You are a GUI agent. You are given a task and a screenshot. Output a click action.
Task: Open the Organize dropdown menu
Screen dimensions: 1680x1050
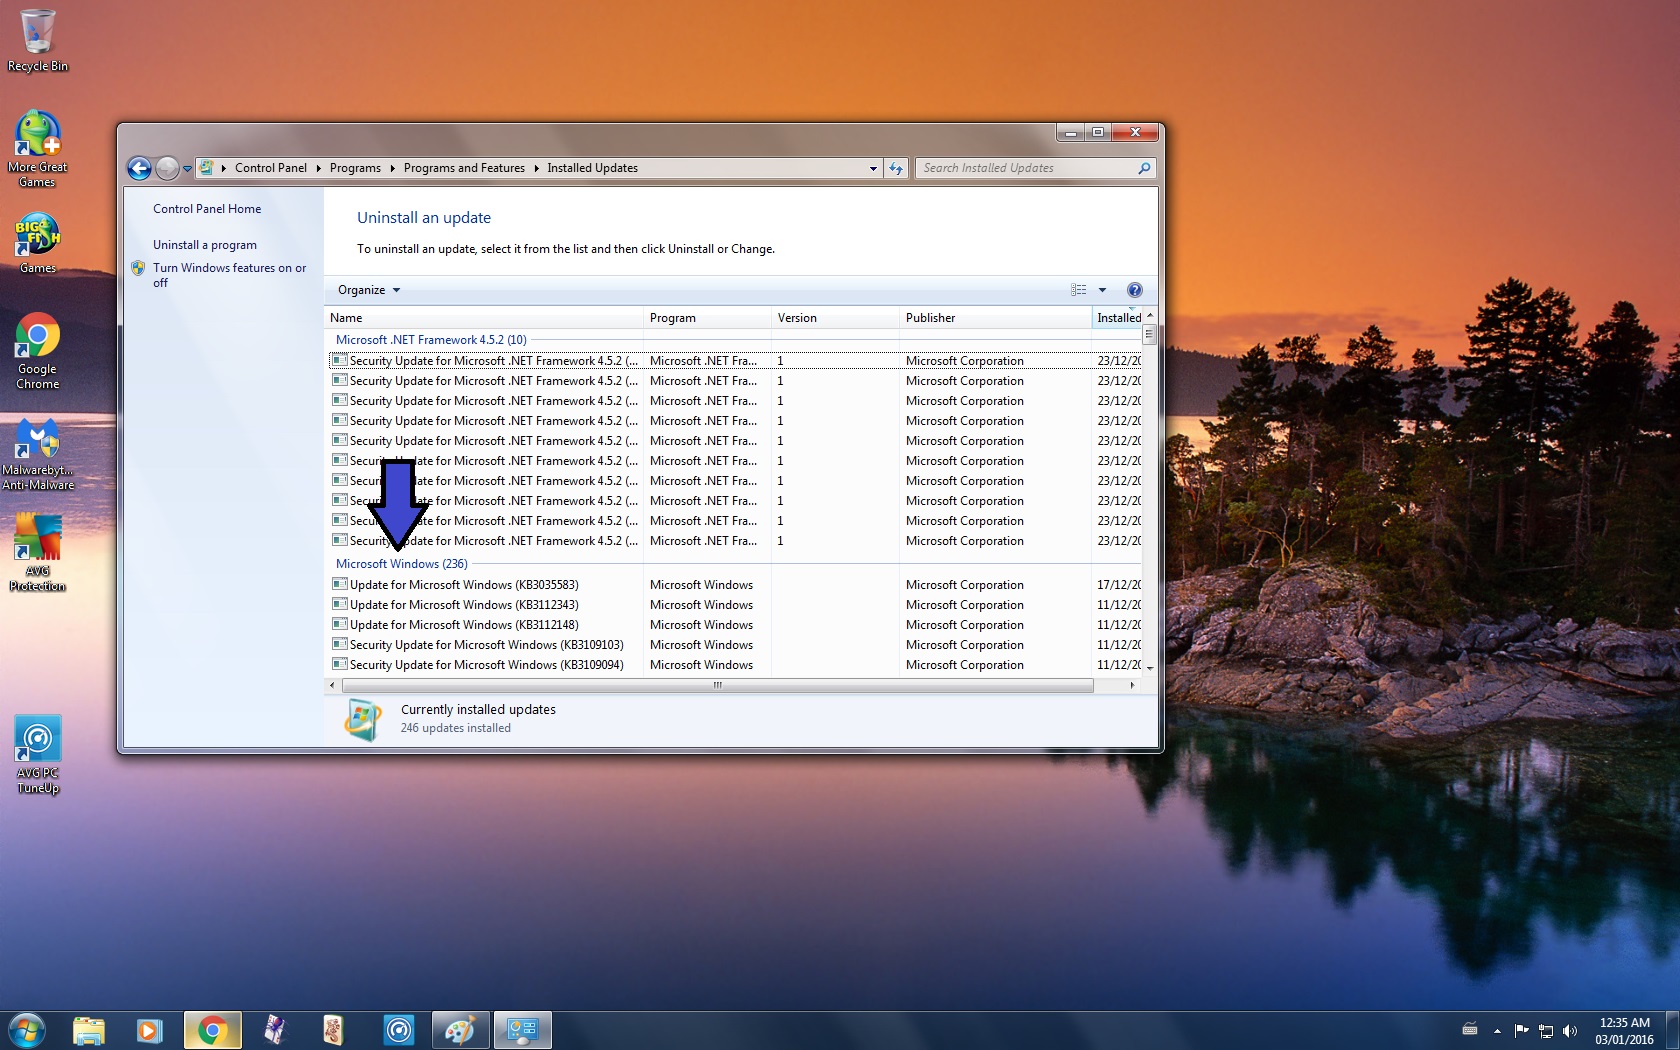click(x=368, y=290)
